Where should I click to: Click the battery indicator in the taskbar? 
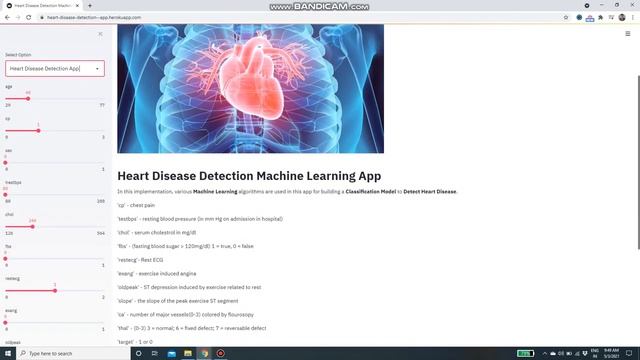[525, 353]
